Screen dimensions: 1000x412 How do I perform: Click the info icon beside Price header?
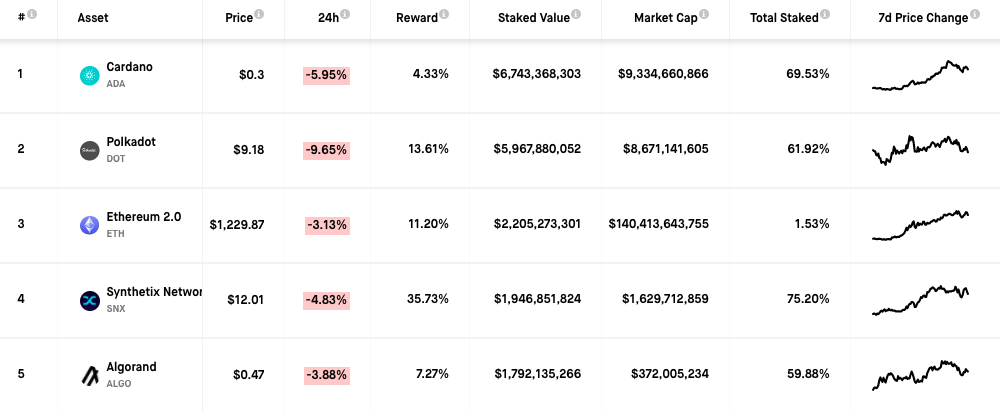(259, 15)
